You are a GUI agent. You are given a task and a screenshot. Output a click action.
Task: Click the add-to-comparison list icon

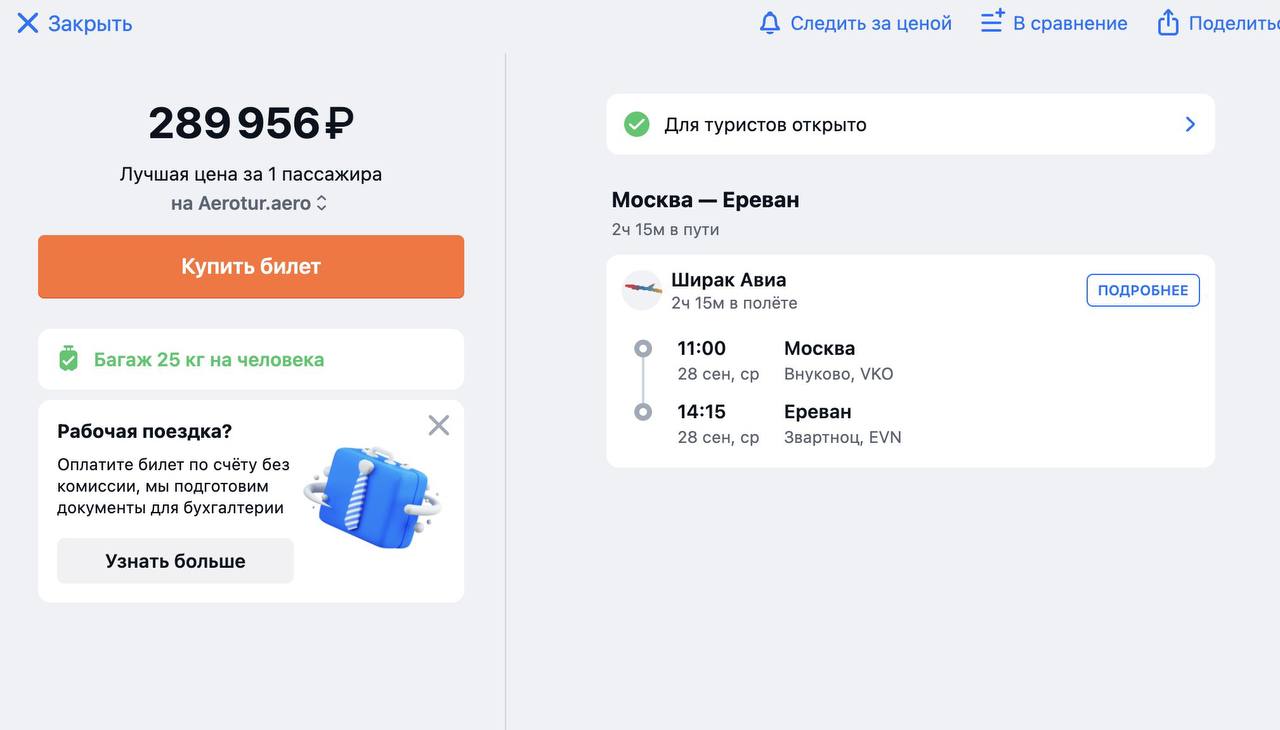(x=992, y=21)
